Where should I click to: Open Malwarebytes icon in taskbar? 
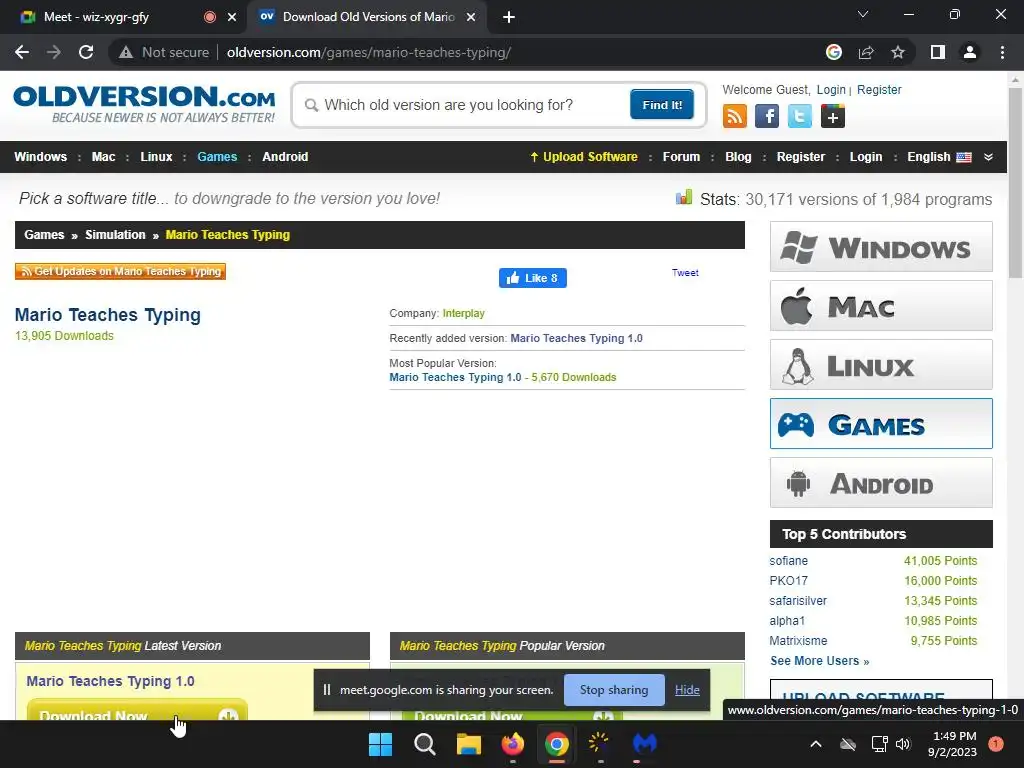pyautogui.click(x=645, y=744)
